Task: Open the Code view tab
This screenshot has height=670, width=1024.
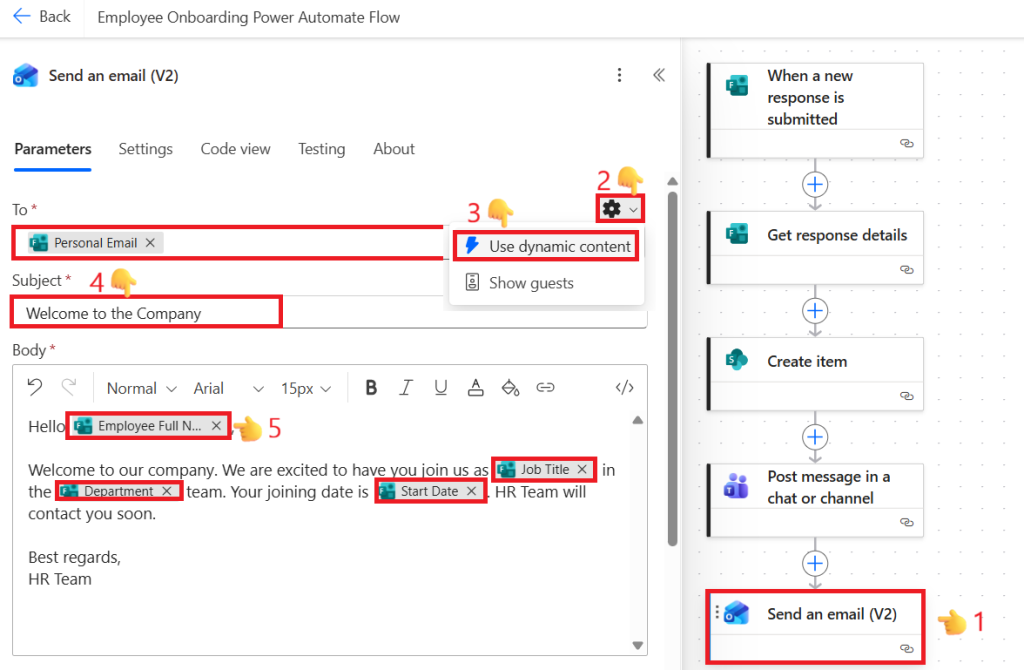Action: (x=235, y=149)
